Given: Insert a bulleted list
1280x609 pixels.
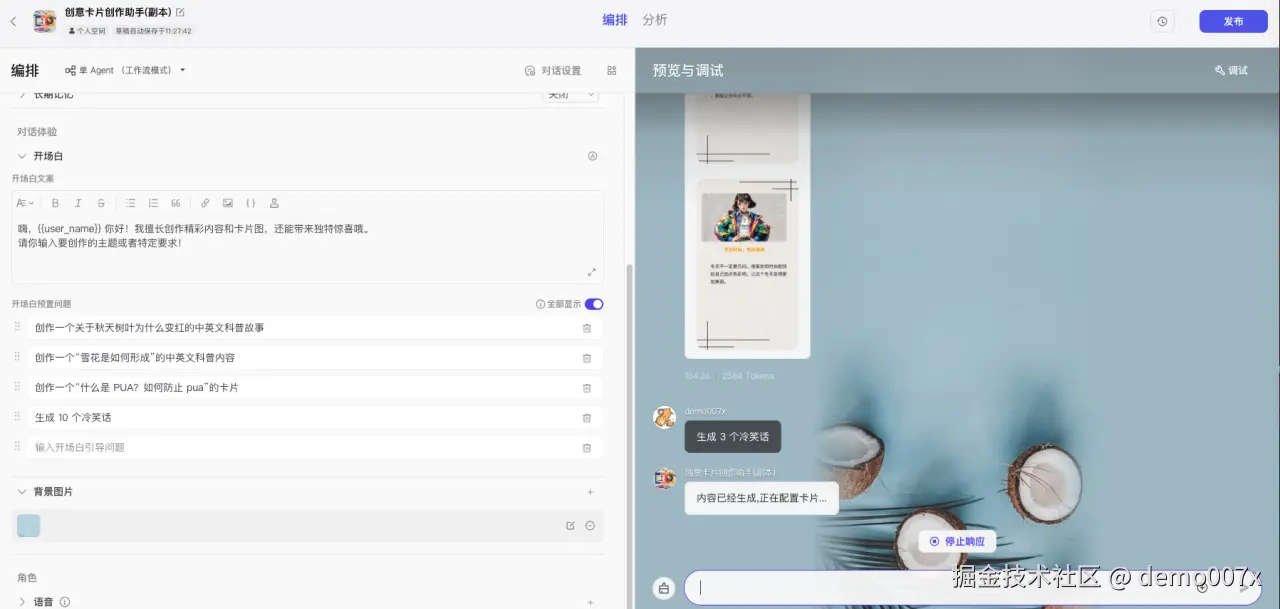Looking at the screenshot, I should [x=130, y=203].
